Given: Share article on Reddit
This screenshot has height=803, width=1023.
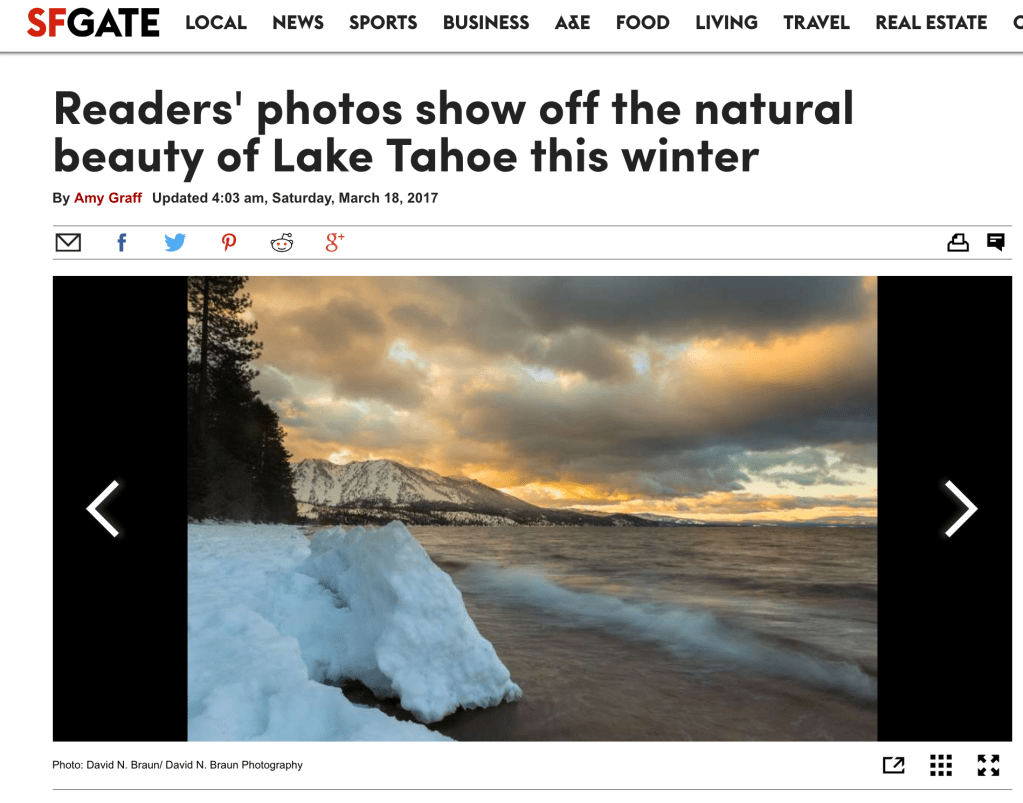Looking at the screenshot, I should point(282,243).
